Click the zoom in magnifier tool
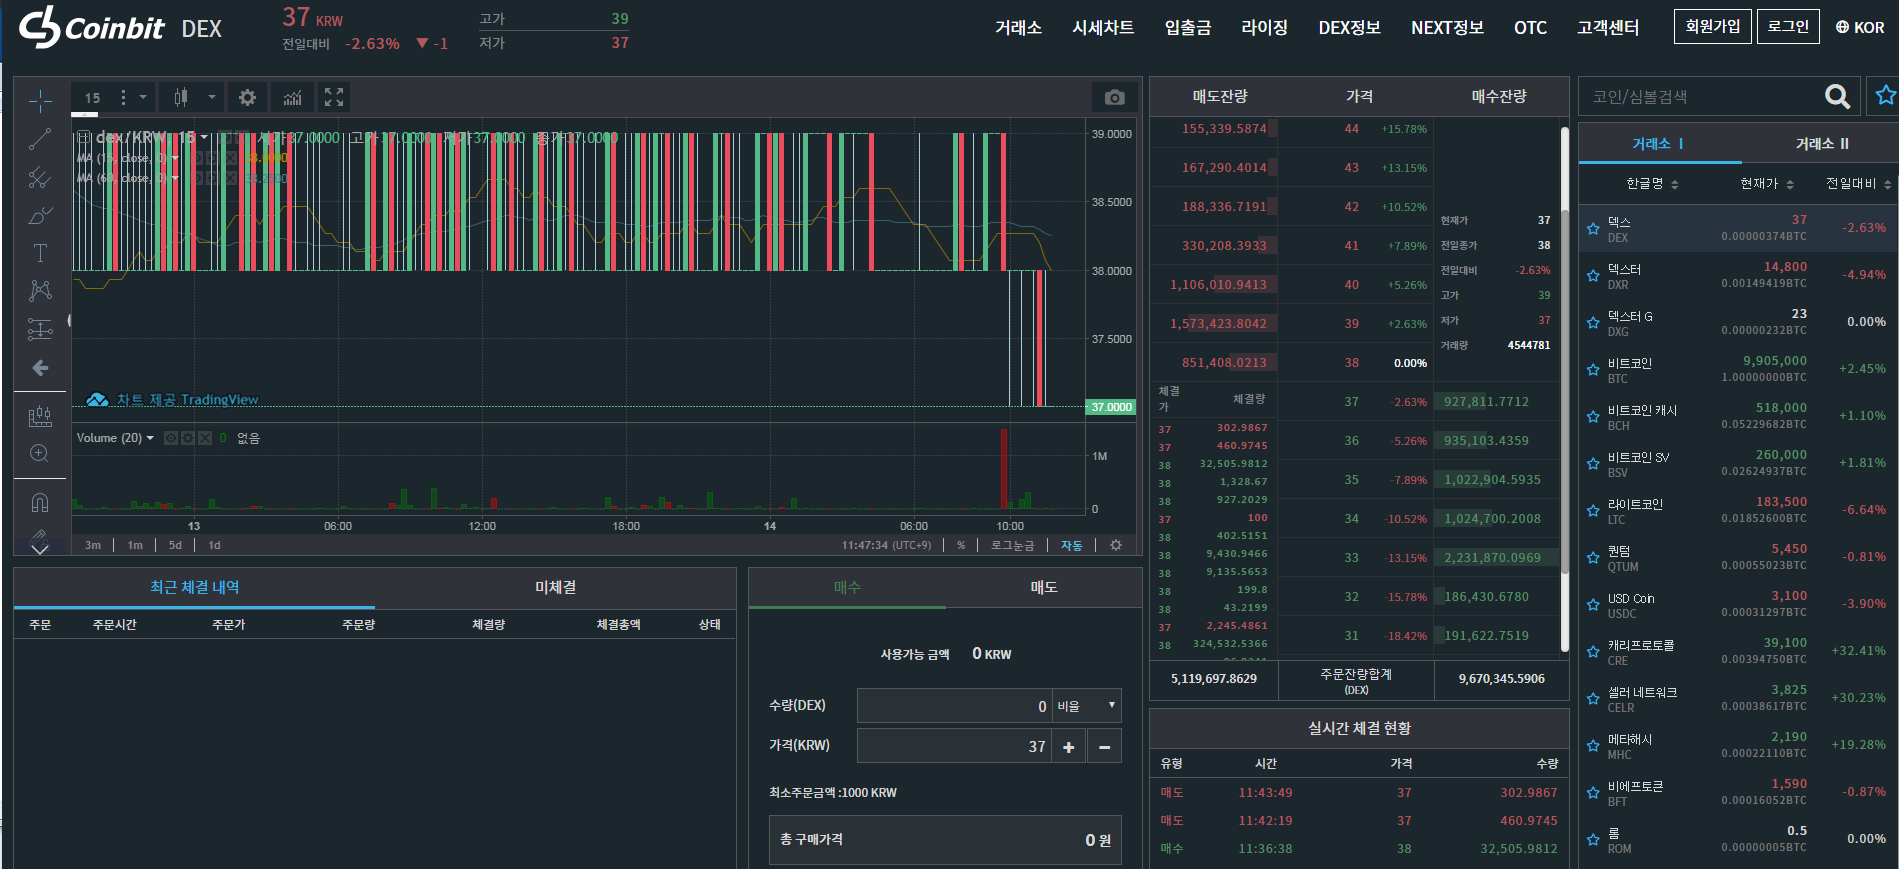The width and height of the screenshot is (1899, 869). [40, 453]
